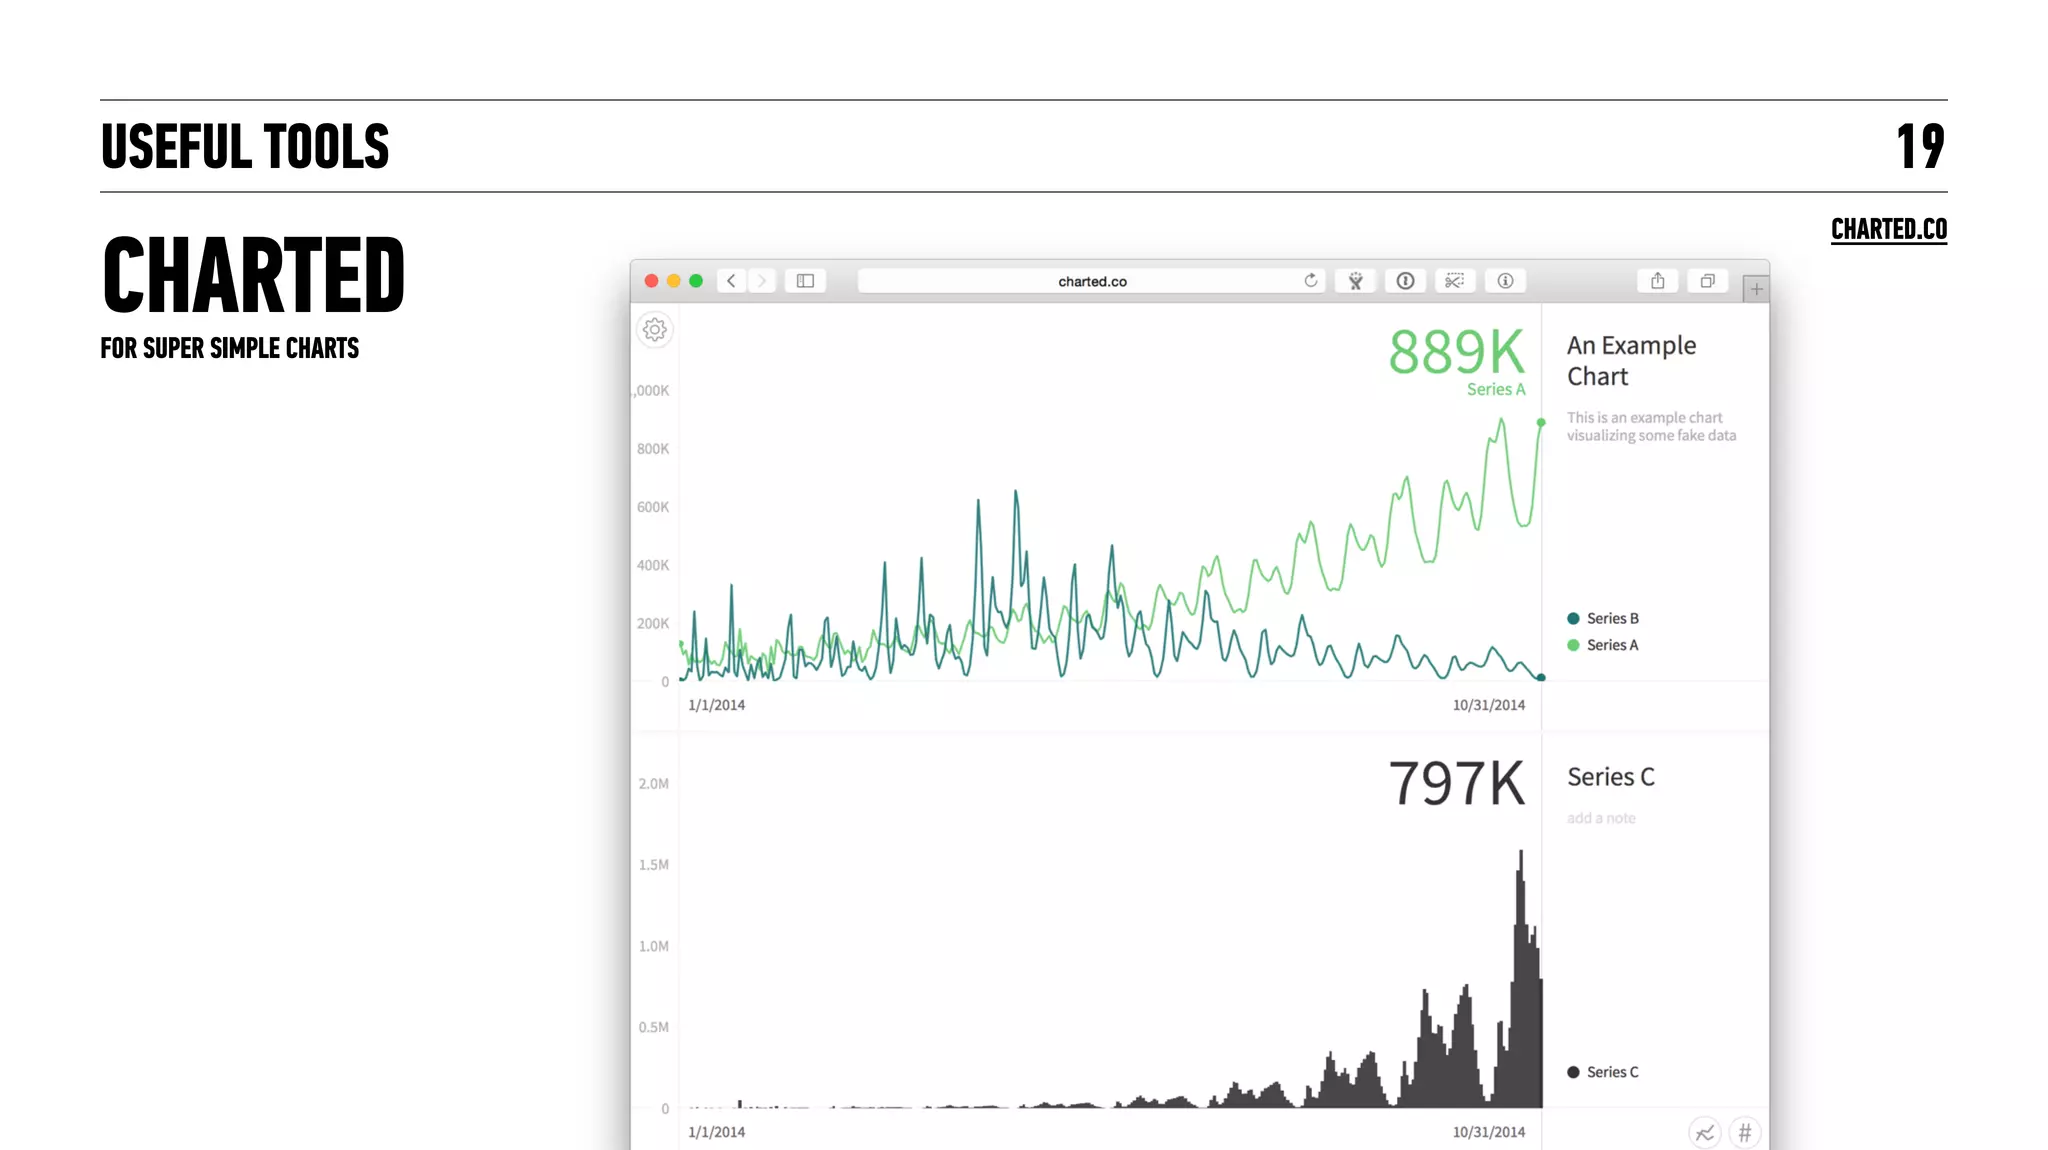
Task: Click the Safari forward arrow
Action: [x=762, y=281]
